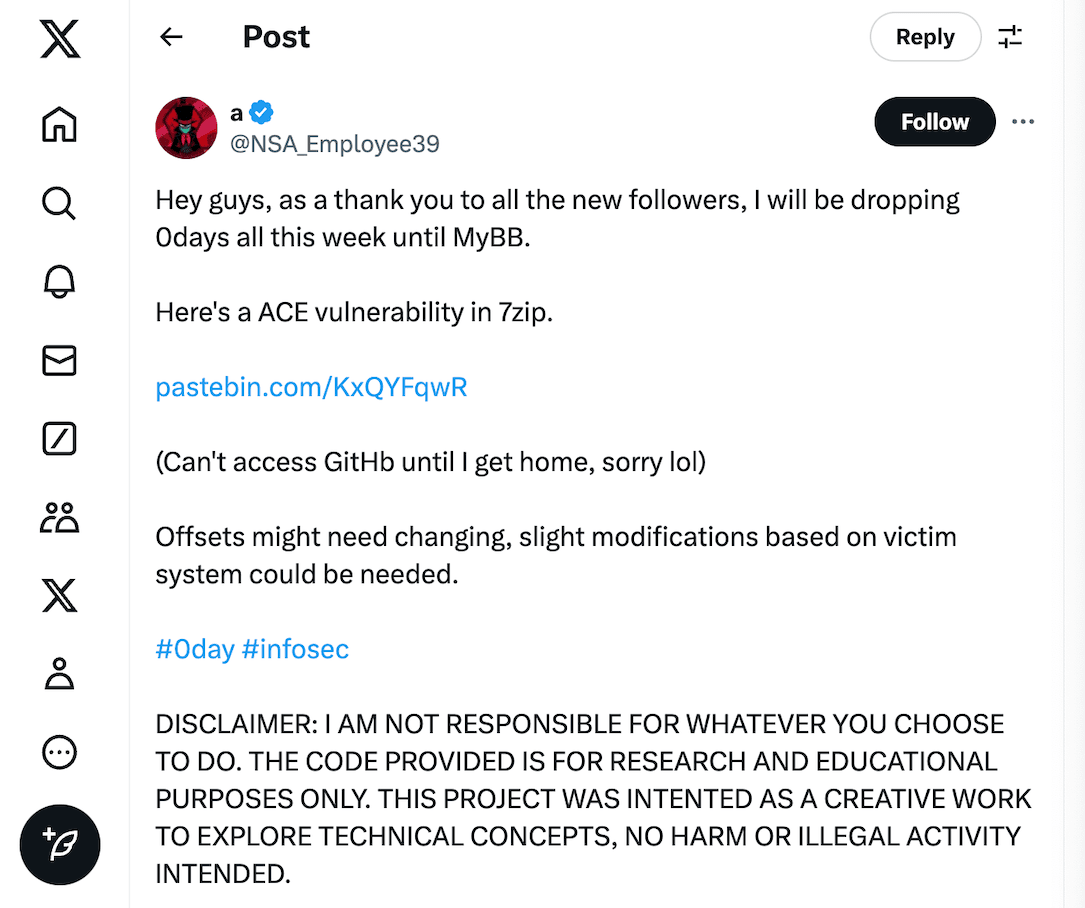Click the Reply button at top right
This screenshot has height=908, width=1085.
[x=924, y=36]
